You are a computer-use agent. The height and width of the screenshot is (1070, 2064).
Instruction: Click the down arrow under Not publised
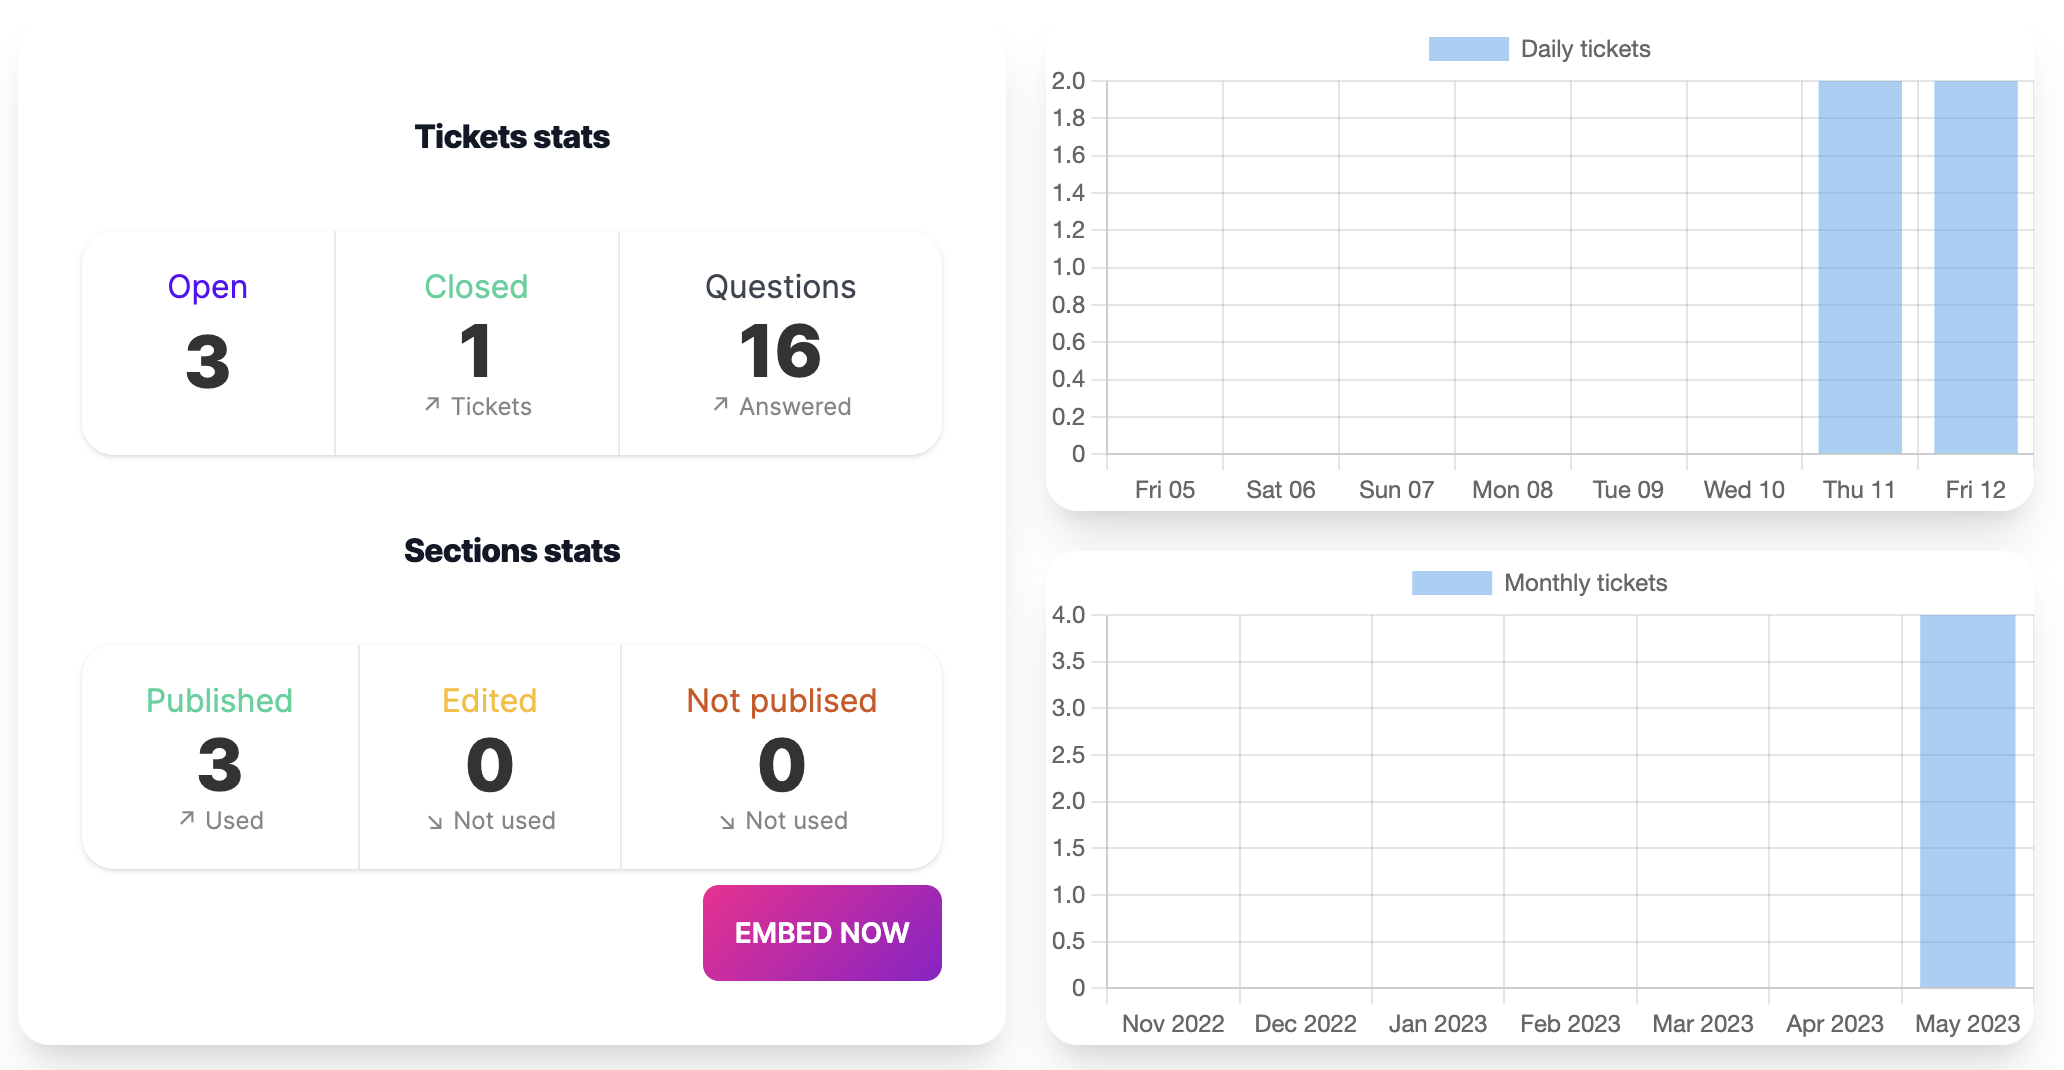point(727,822)
